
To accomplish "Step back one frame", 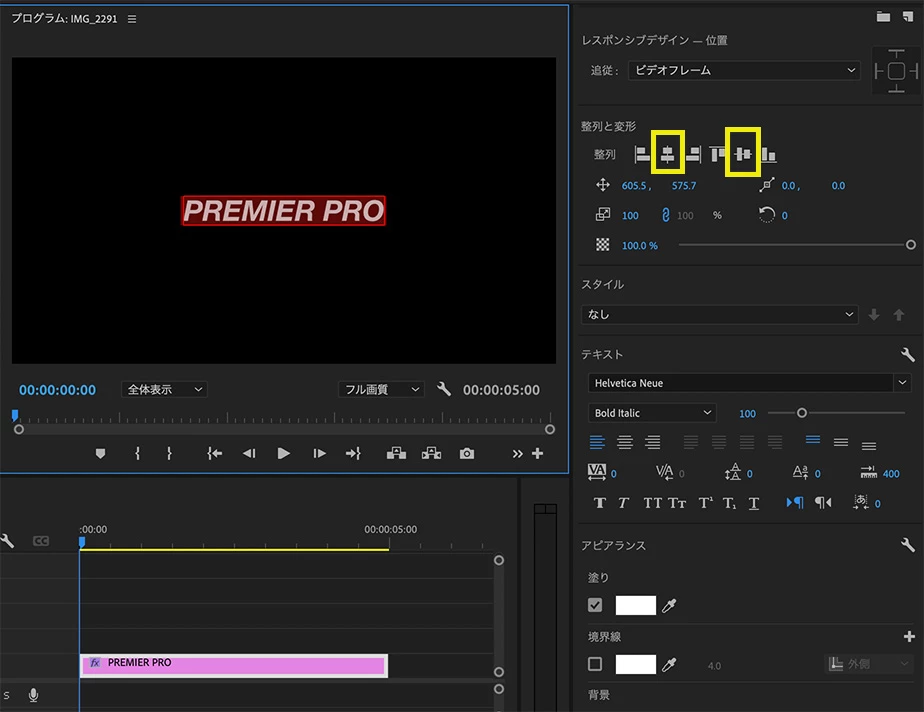I will point(249,453).
